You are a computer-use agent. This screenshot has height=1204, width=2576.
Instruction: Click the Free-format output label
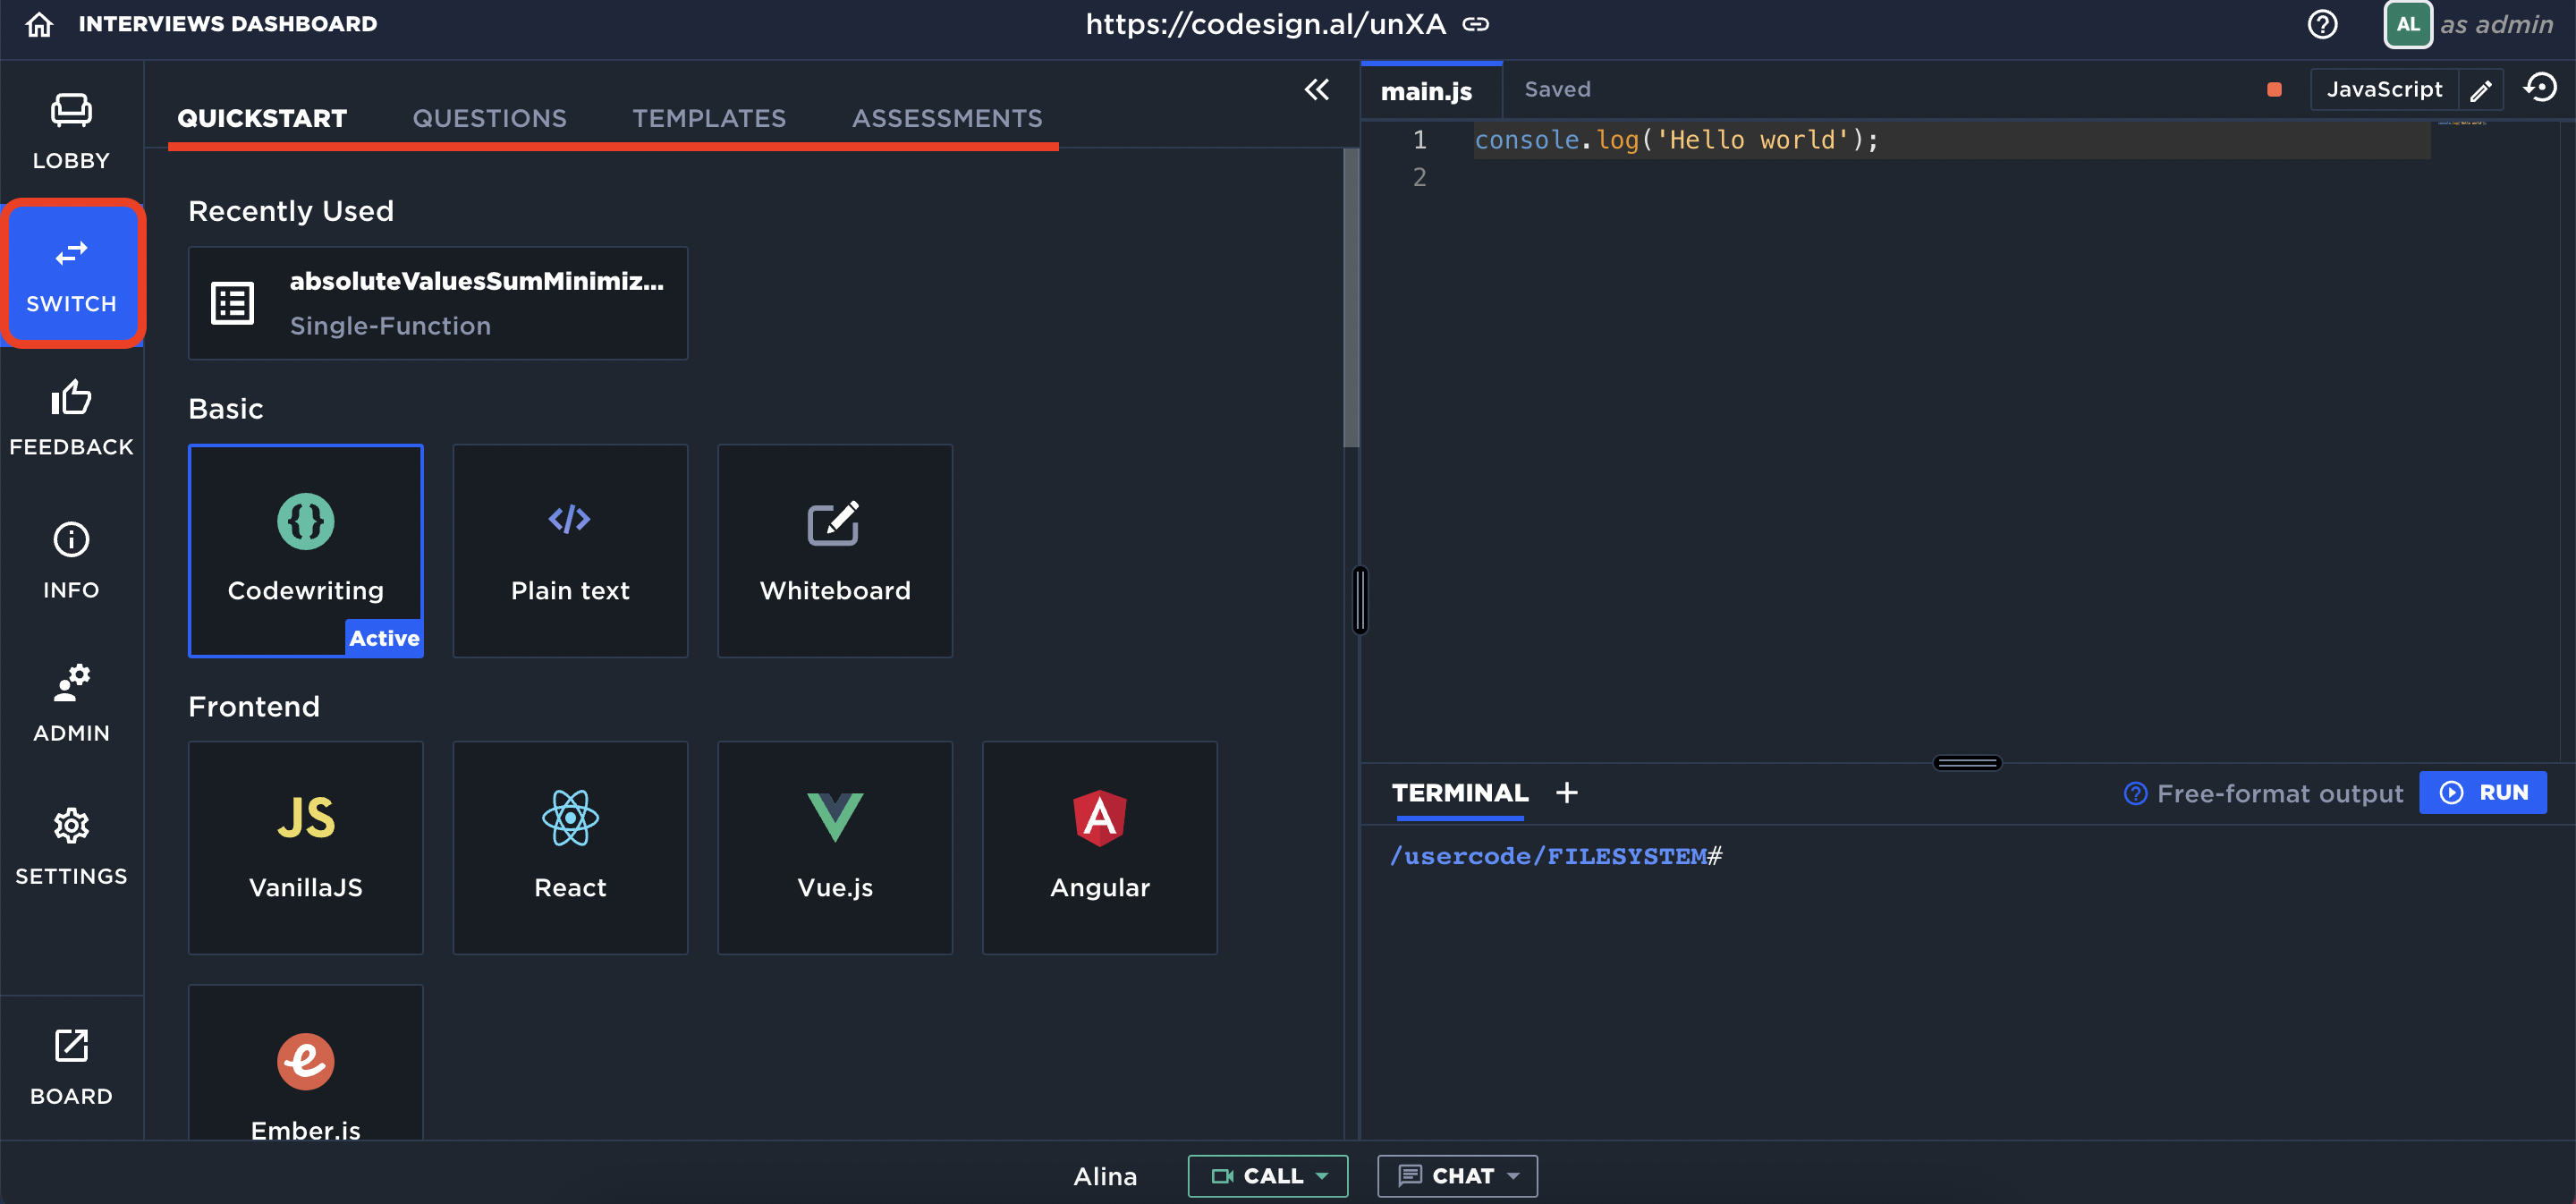(x=2279, y=793)
